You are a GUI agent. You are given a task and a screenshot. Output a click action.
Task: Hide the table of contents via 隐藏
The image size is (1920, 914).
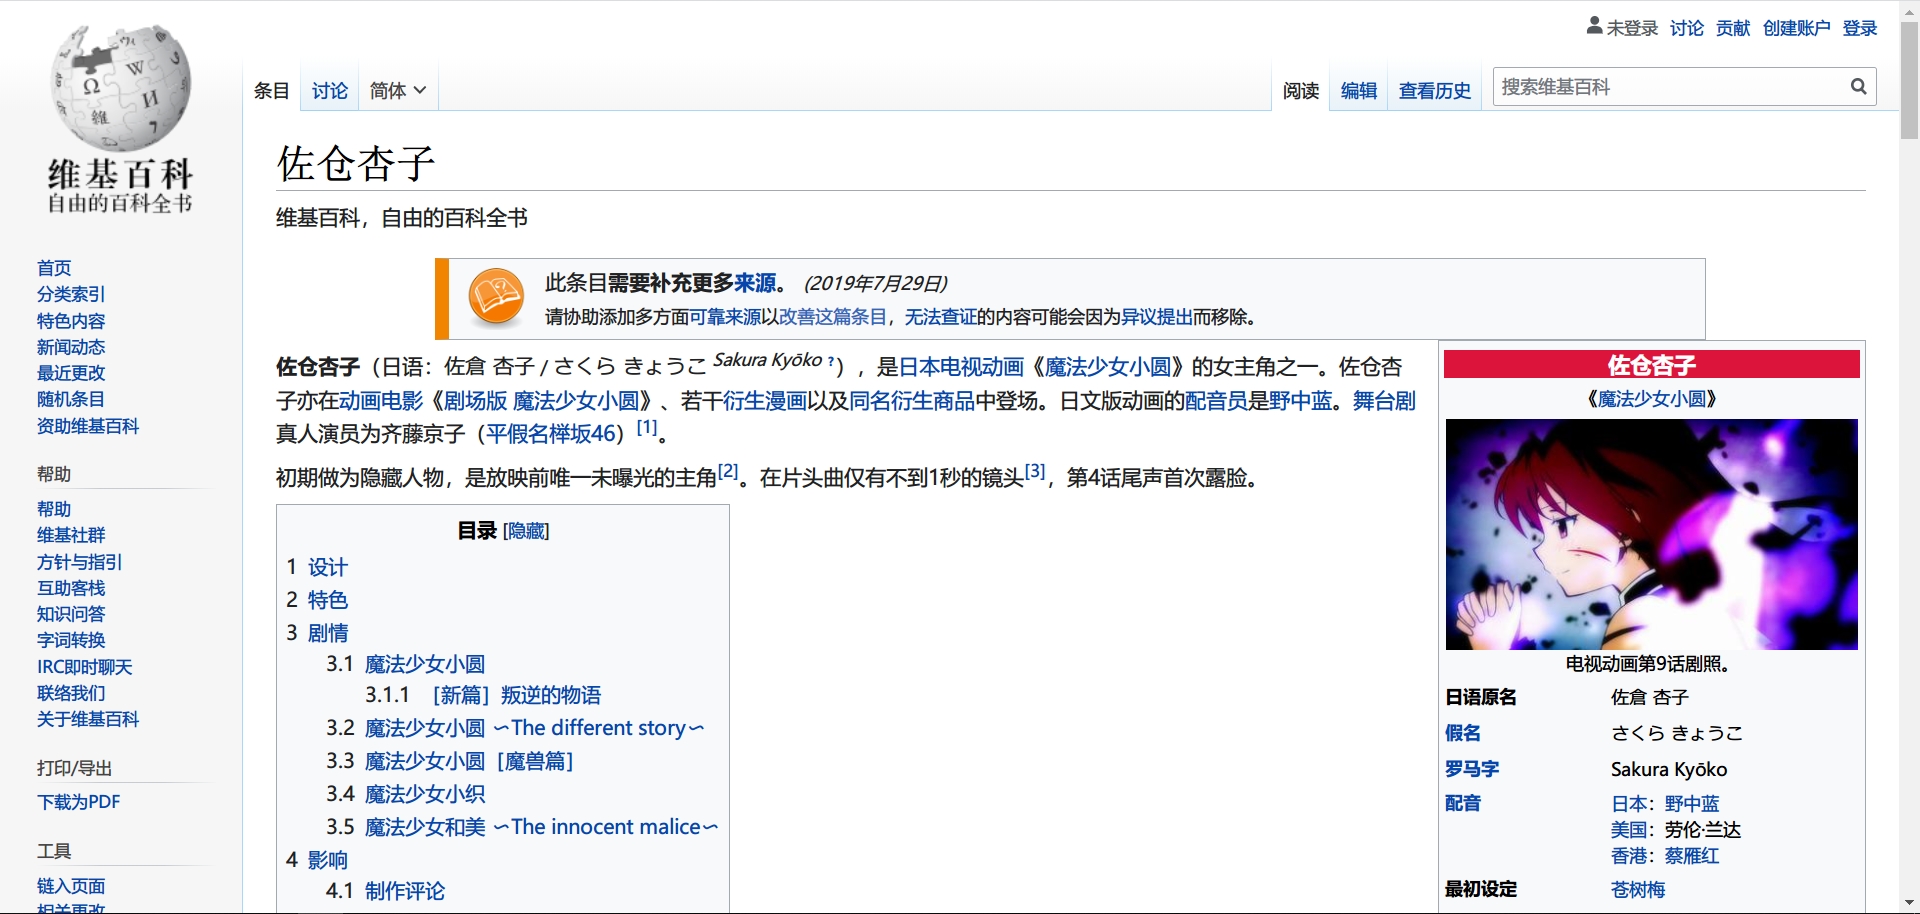[526, 531]
